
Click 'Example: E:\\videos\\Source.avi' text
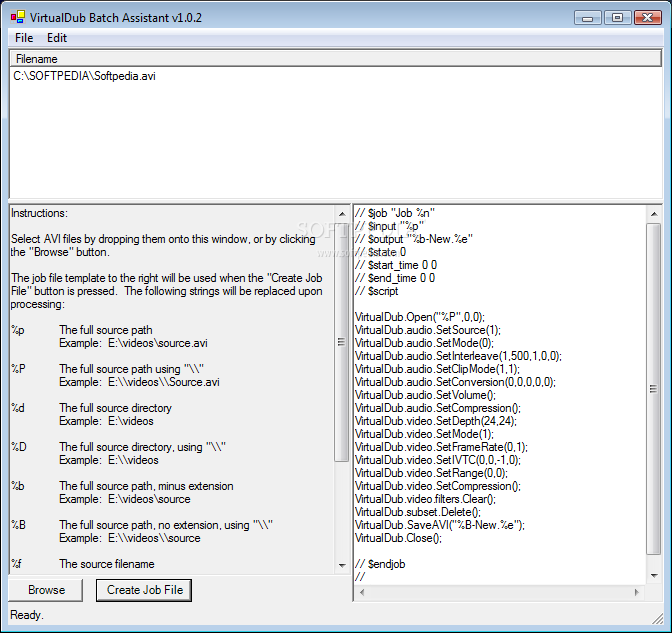[139, 382]
